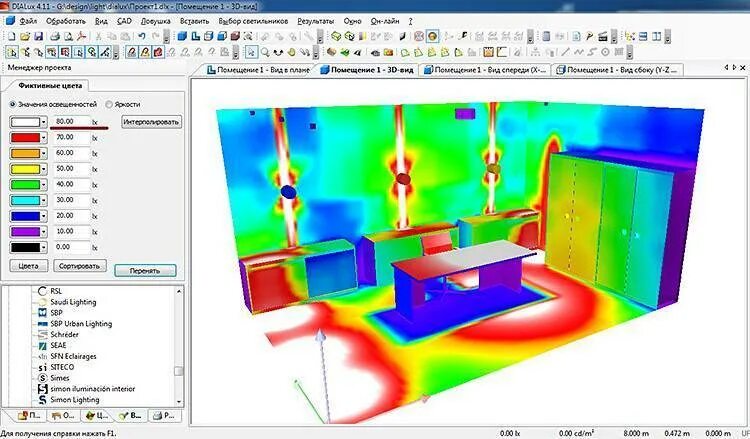
Task: Click the SBP manufacturer logo icon
Action: pyautogui.click(x=43, y=313)
